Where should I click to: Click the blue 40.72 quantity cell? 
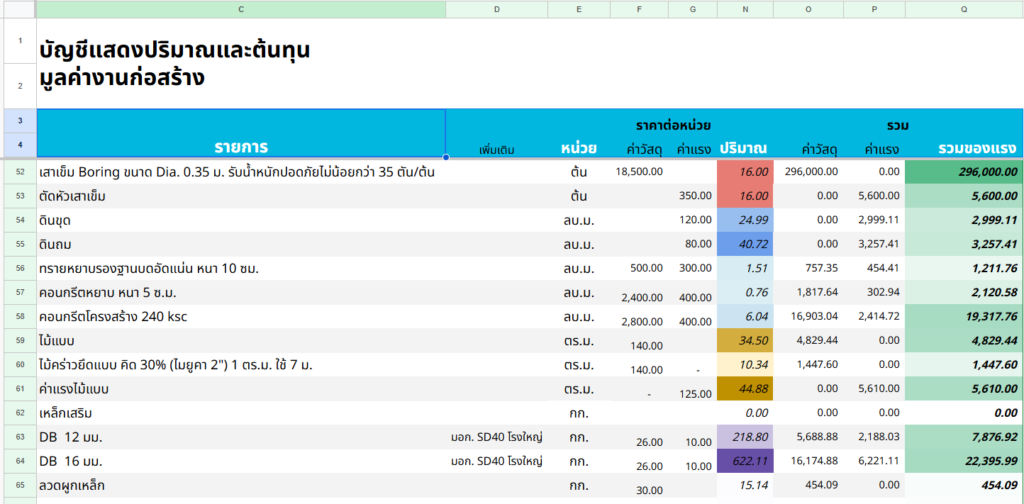pyautogui.click(x=745, y=245)
